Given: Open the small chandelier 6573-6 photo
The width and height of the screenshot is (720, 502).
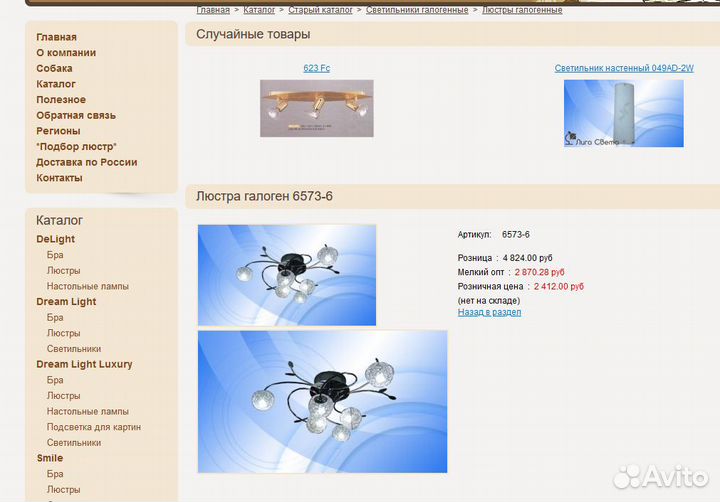Looking at the screenshot, I should click(287, 274).
